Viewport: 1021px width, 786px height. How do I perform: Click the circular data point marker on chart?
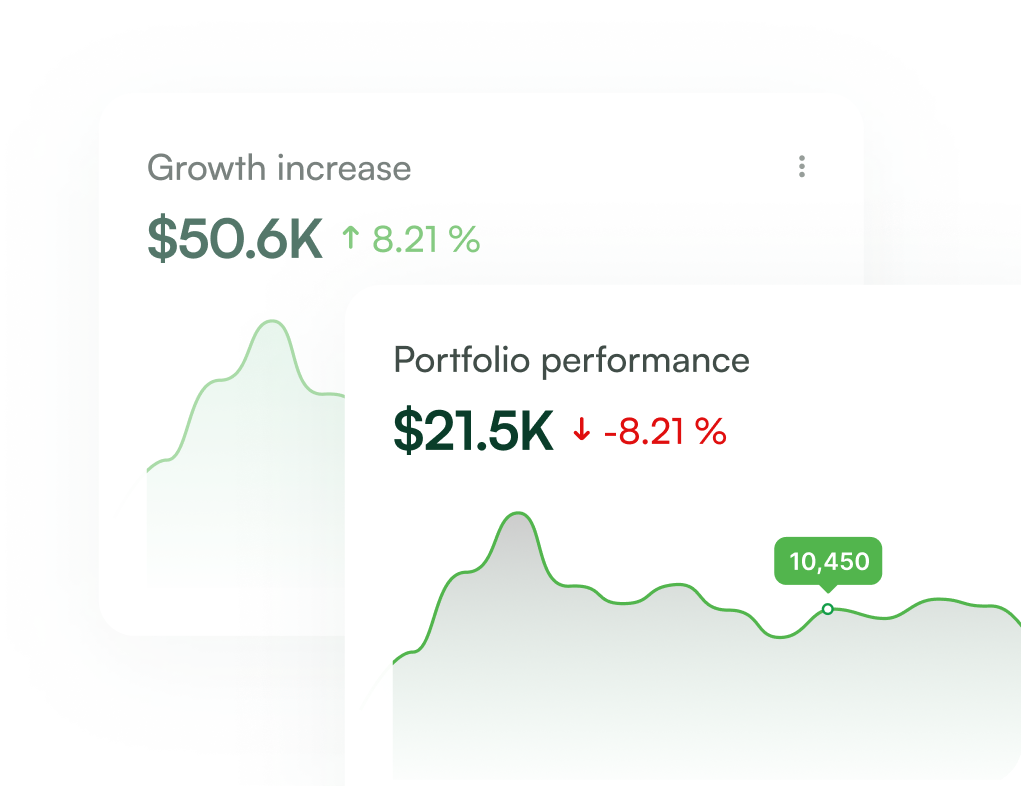pos(827,609)
